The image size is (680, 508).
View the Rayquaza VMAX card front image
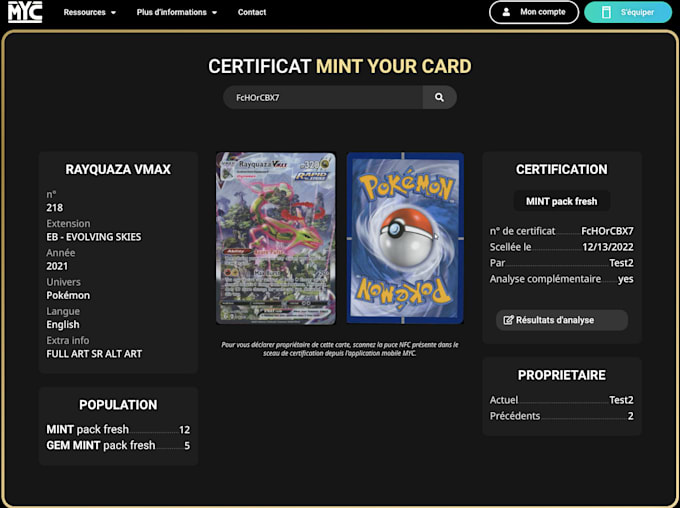(x=276, y=238)
